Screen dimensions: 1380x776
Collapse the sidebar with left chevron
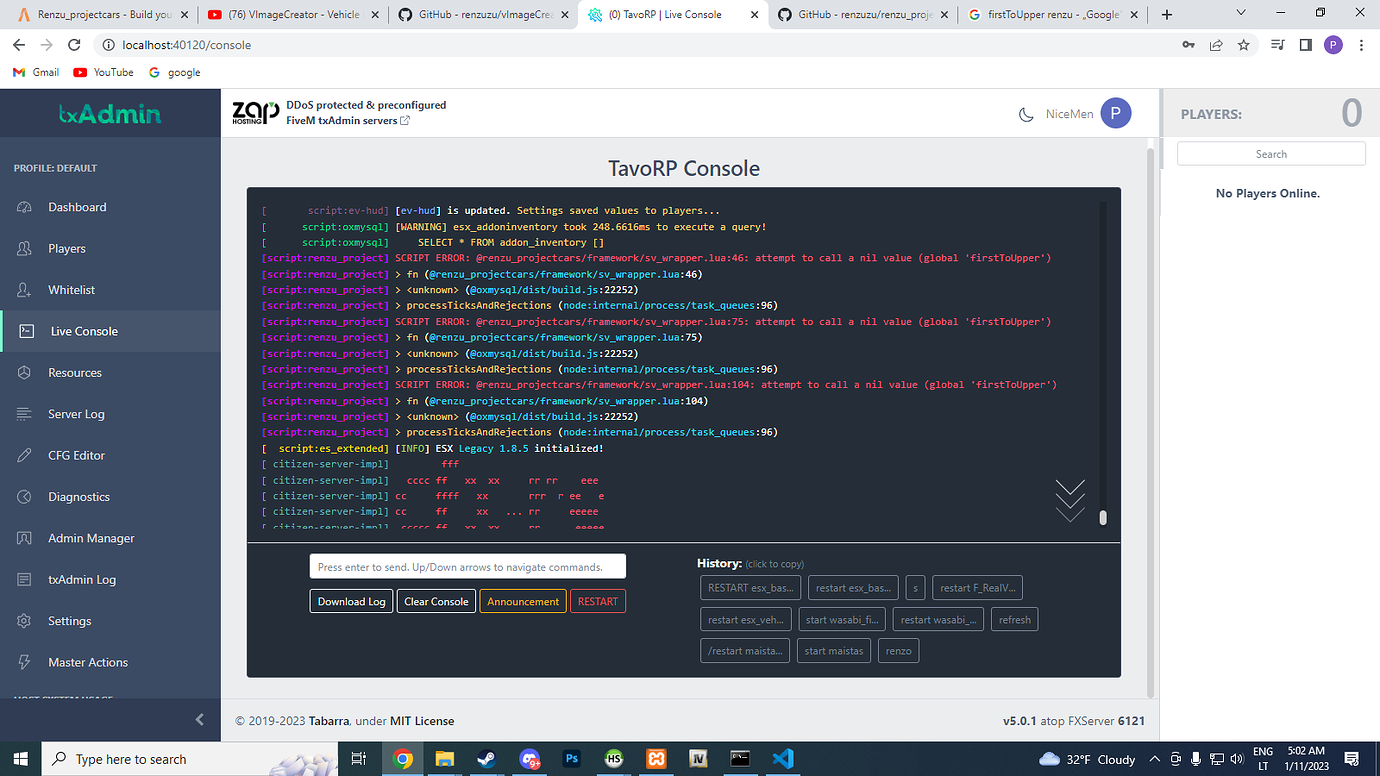tap(199, 719)
